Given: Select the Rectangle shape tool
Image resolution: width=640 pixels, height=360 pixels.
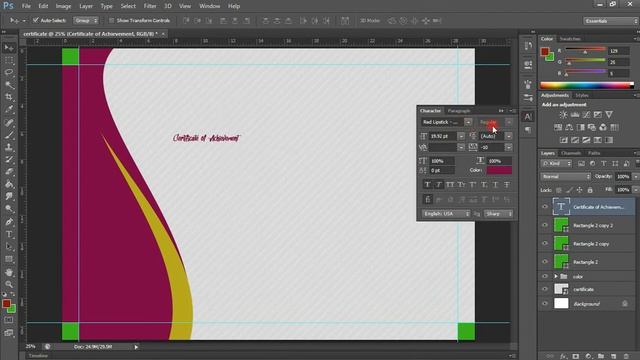Looking at the screenshot, I should (9, 259).
